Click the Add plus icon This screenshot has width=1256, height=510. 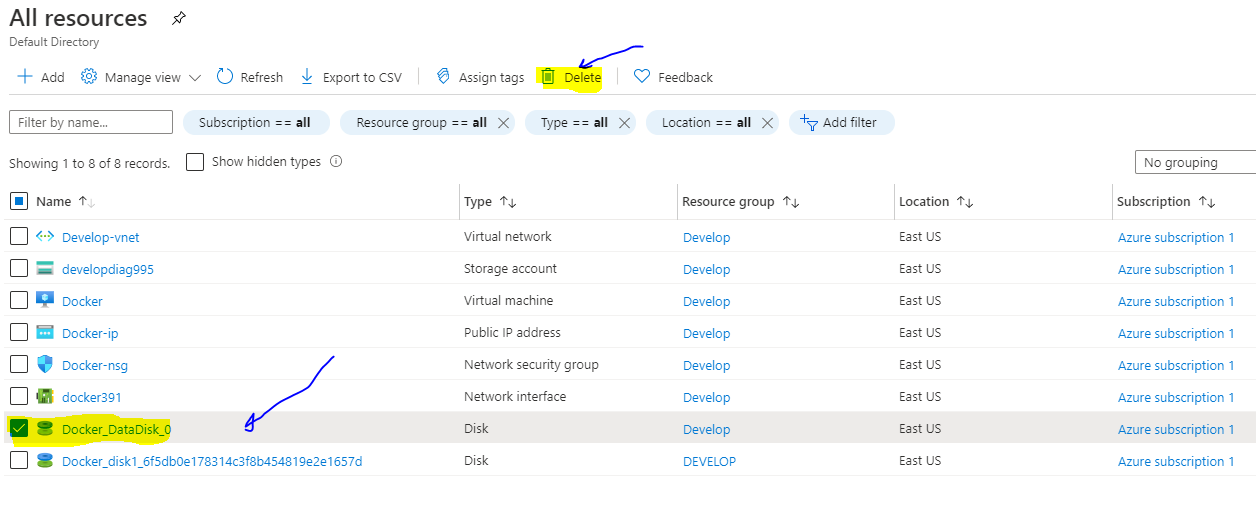(x=25, y=77)
